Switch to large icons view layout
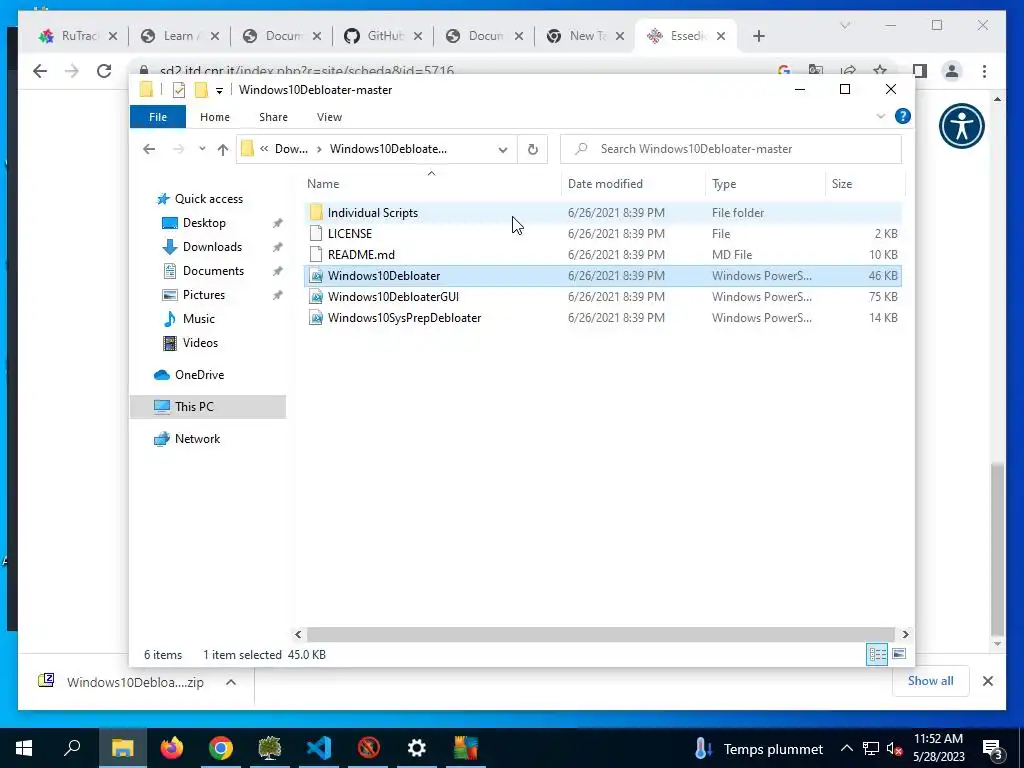 [x=899, y=654]
